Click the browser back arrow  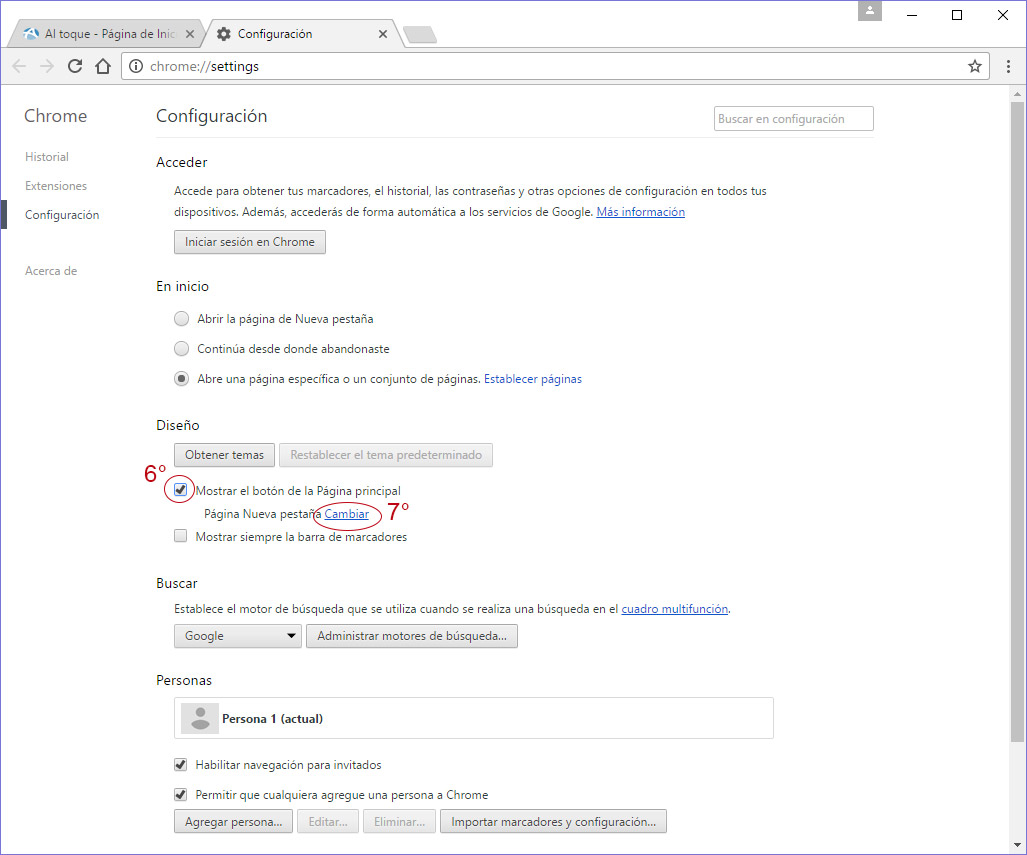click(x=19, y=66)
